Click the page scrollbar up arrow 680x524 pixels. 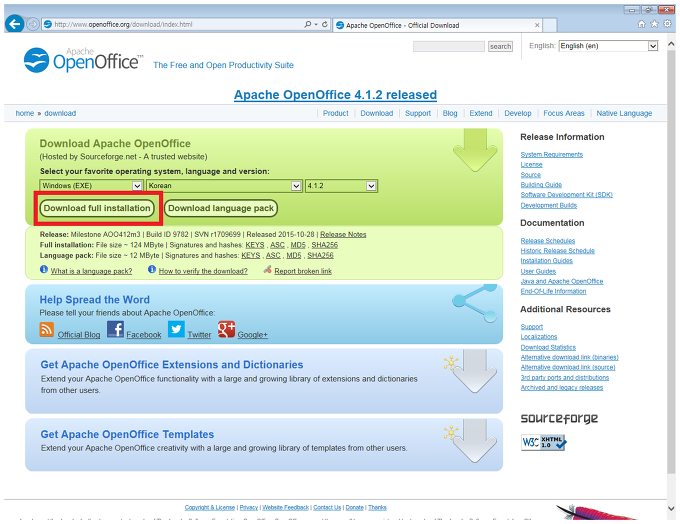pos(671,44)
